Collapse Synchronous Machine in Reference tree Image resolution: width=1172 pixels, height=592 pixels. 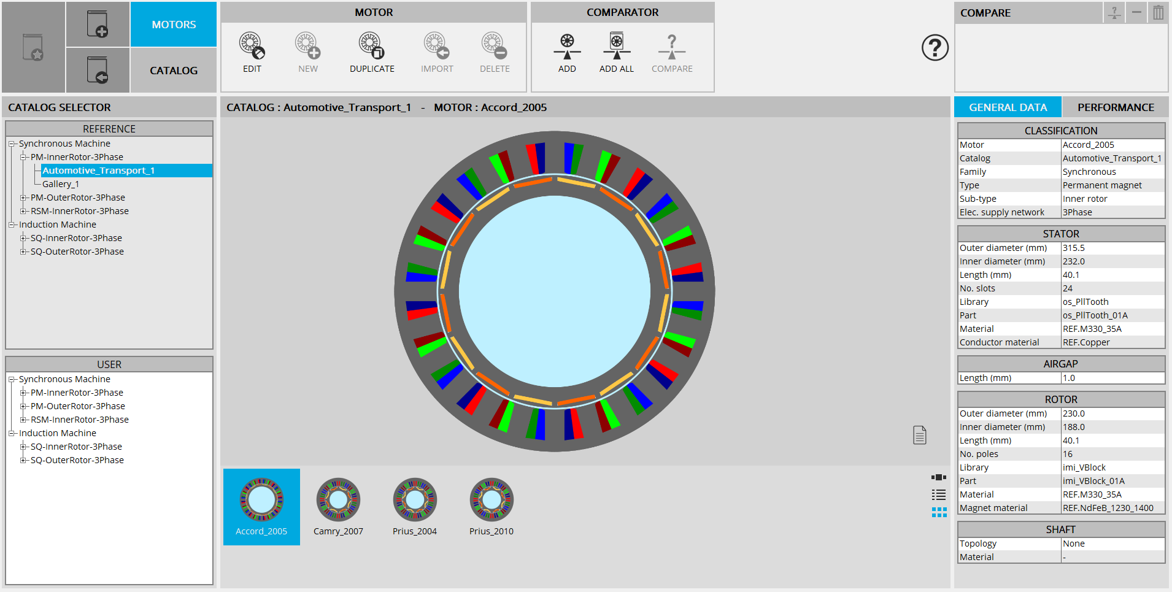pos(12,144)
